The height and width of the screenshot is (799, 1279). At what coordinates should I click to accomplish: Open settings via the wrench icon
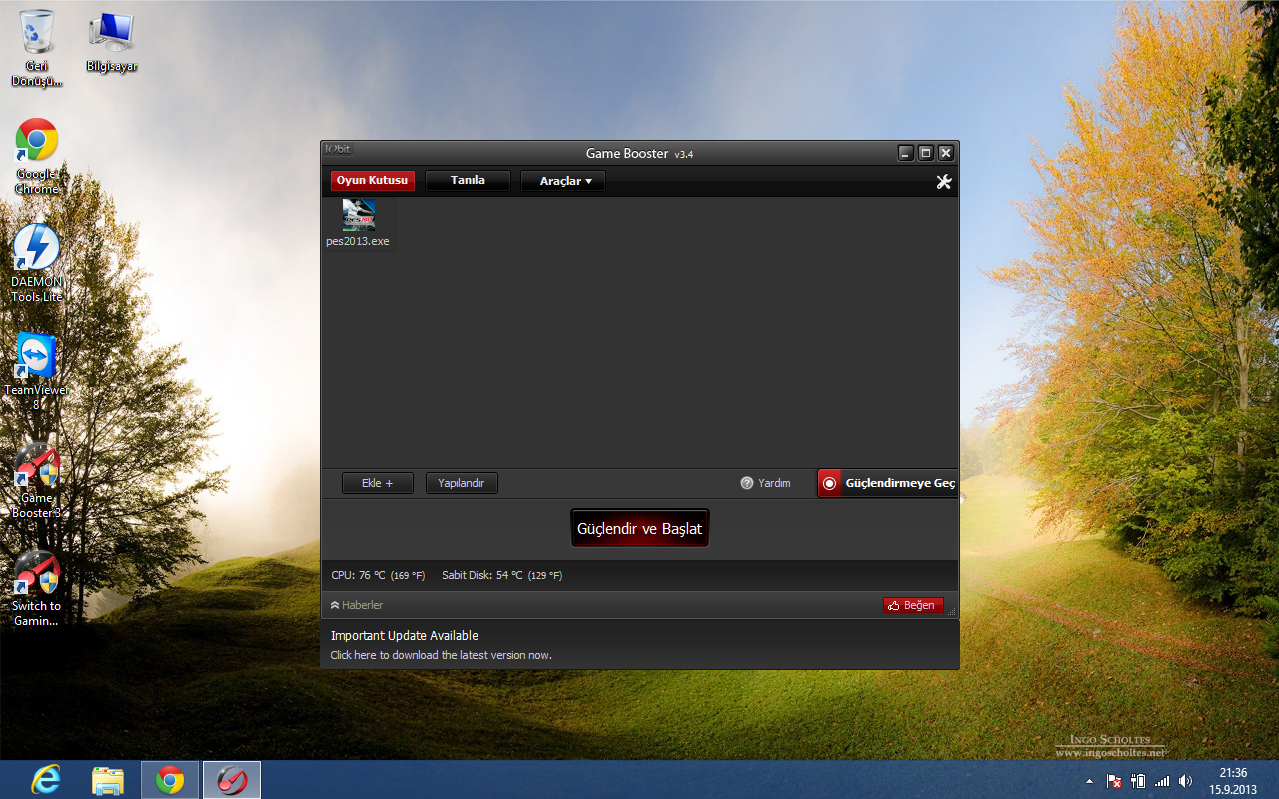point(943,181)
